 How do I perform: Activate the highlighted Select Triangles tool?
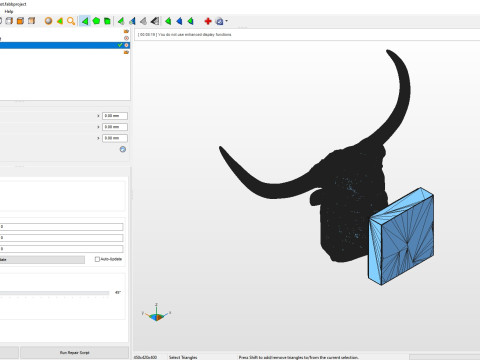coord(85,21)
